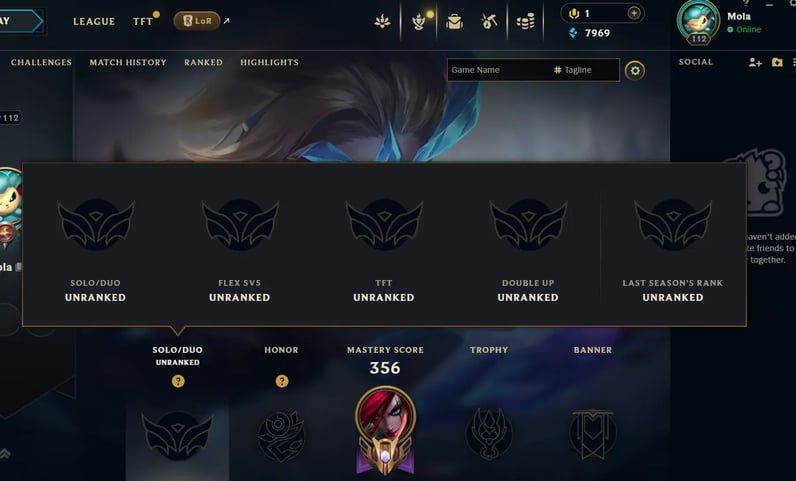The height and width of the screenshot is (481, 796).
Task: Click the Game Name search field
Action: pos(499,70)
